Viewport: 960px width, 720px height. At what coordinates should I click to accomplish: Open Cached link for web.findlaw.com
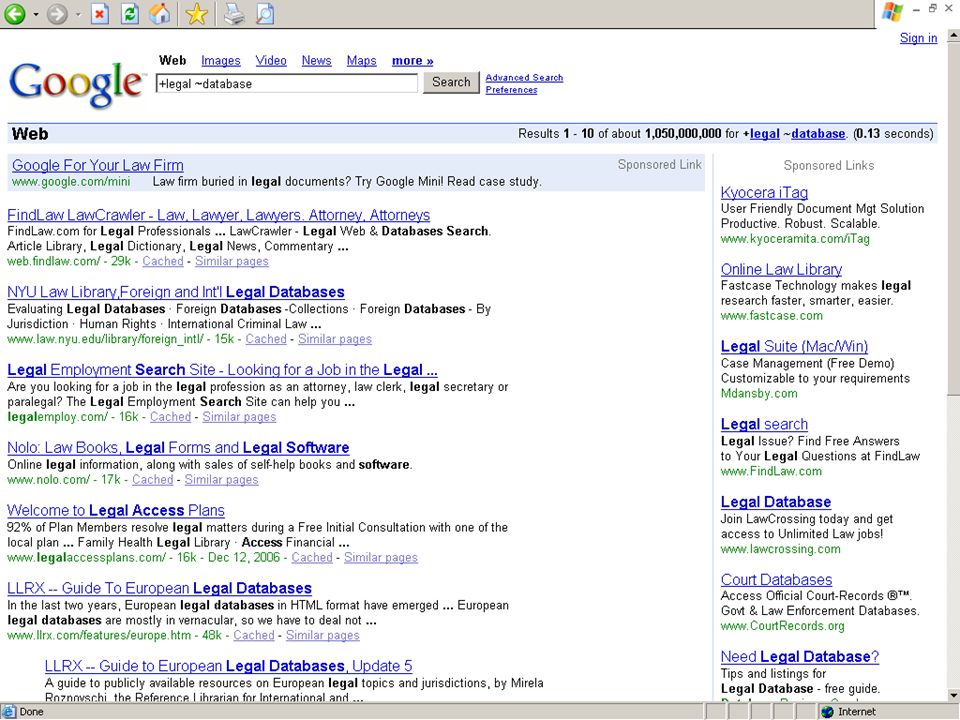point(163,261)
